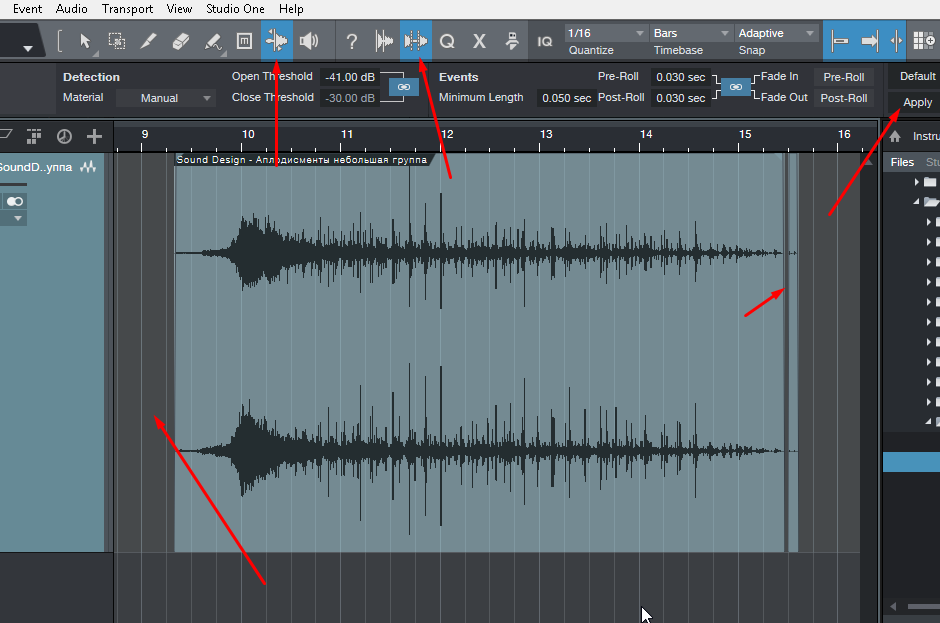Open the Studio One menu
940x623 pixels.
click(235, 9)
